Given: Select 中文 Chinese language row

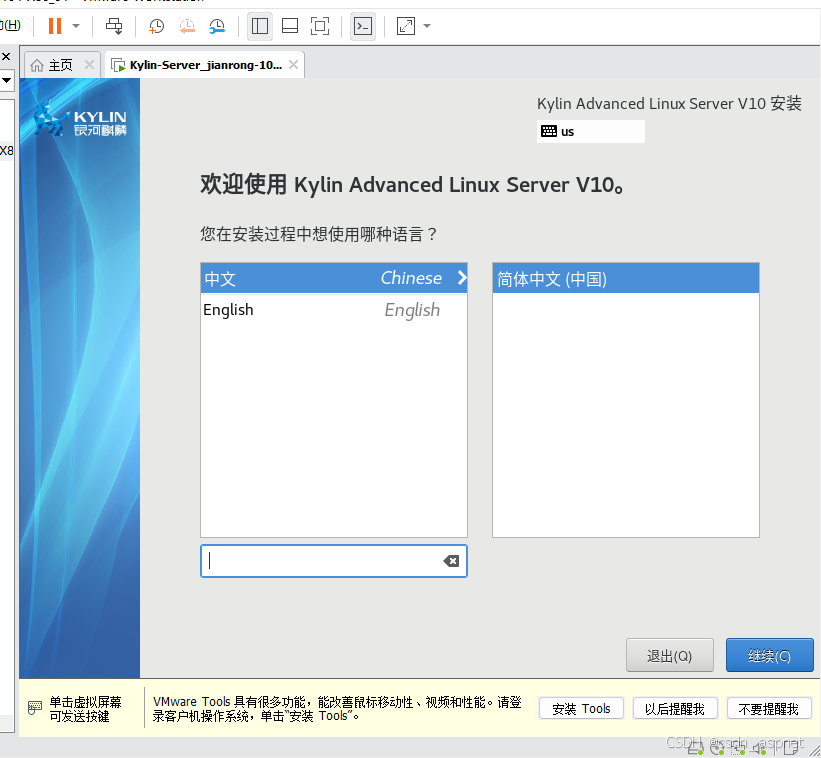Looking at the screenshot, I should click(x=334, y=278).
